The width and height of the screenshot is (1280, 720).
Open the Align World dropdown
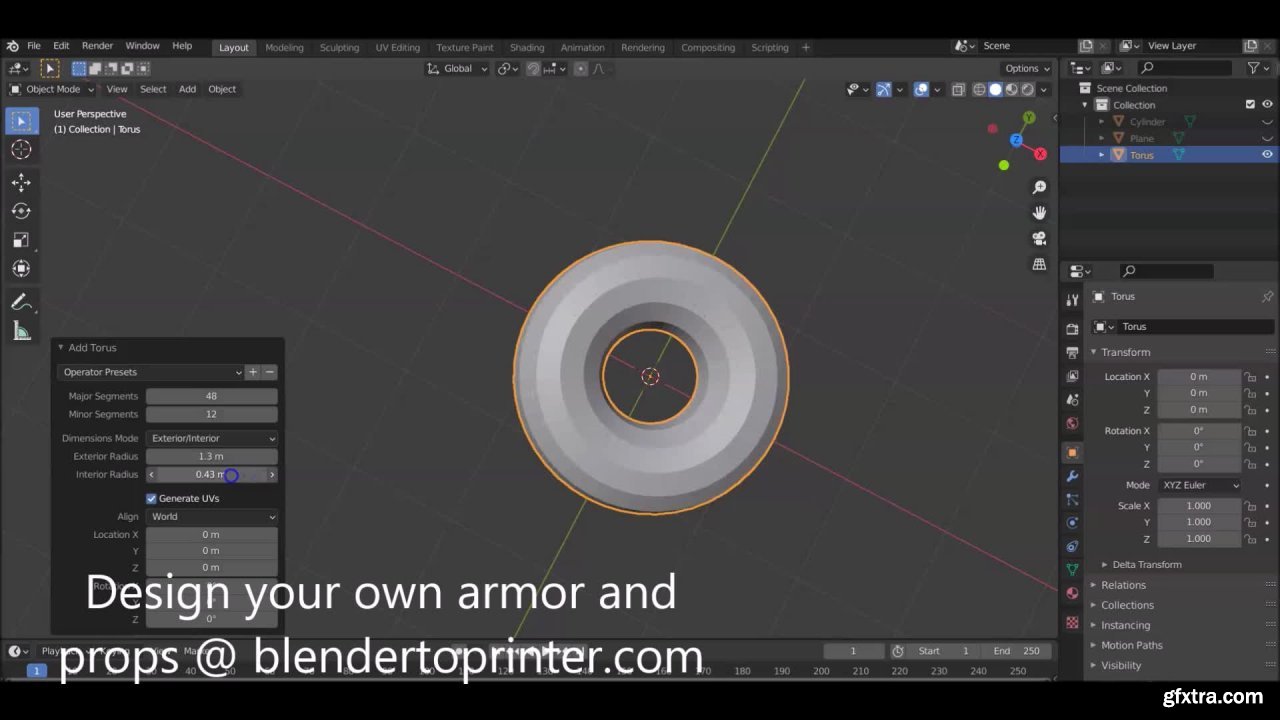(x=212, y=517)
